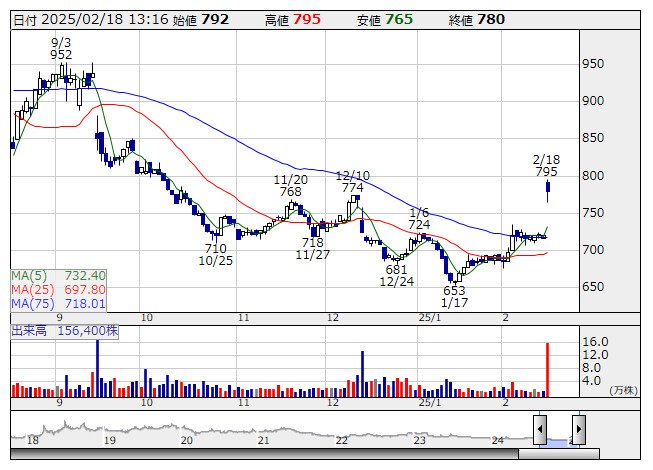This screenshot has height=470, width=653.
Task: Click the latest candlestick near 780
Action: click(548, 187)
